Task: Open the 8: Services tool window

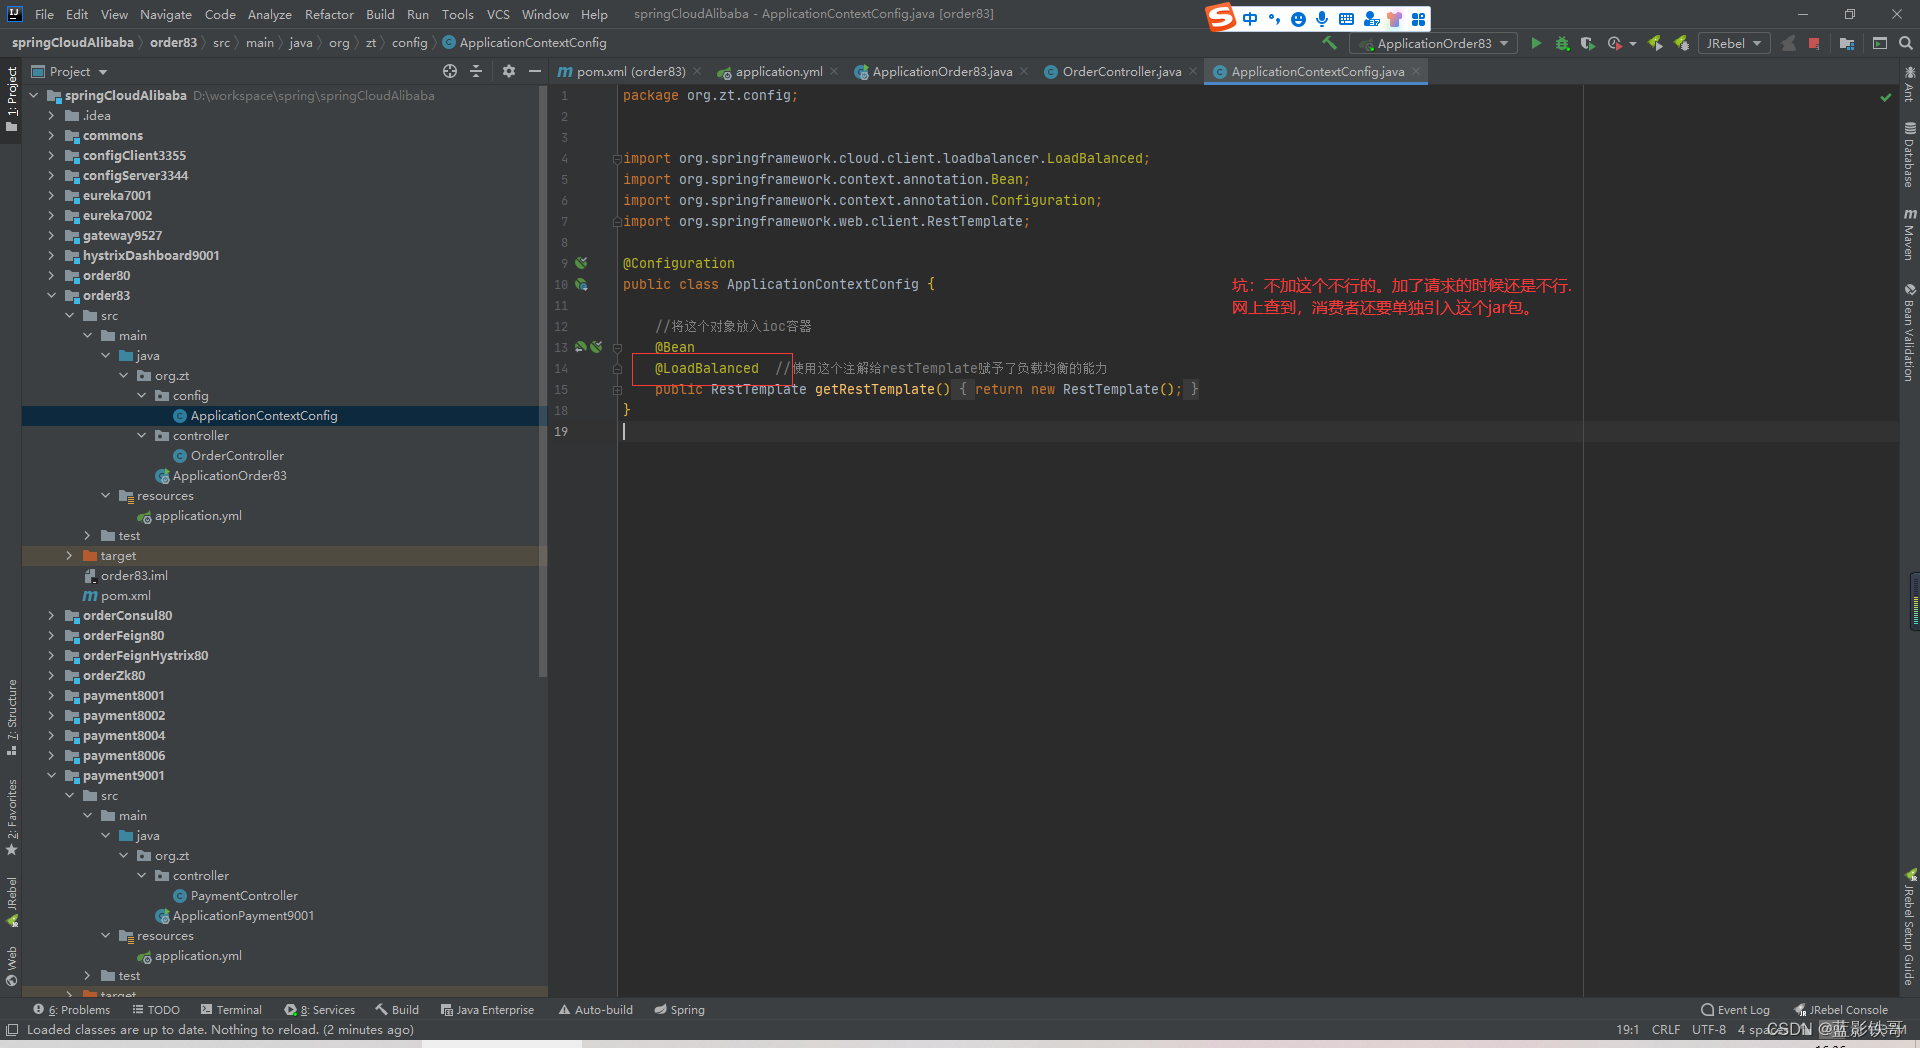Action: click(x=320, y=1010)
